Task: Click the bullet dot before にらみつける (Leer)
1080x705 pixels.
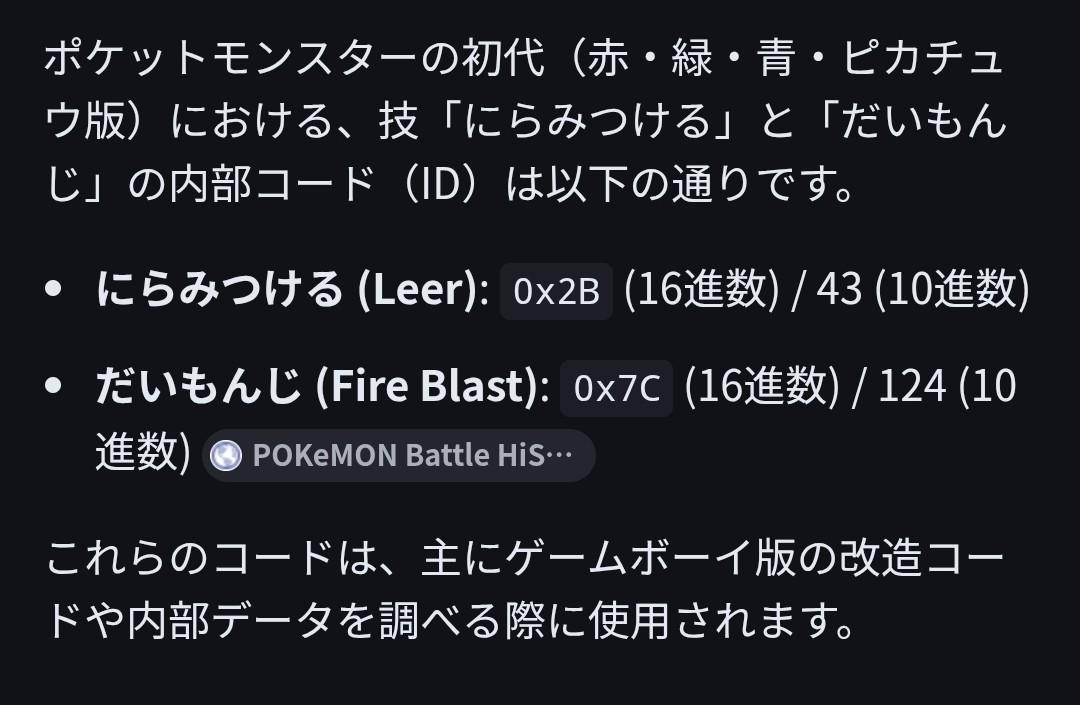Action: (x=55, y=290)
